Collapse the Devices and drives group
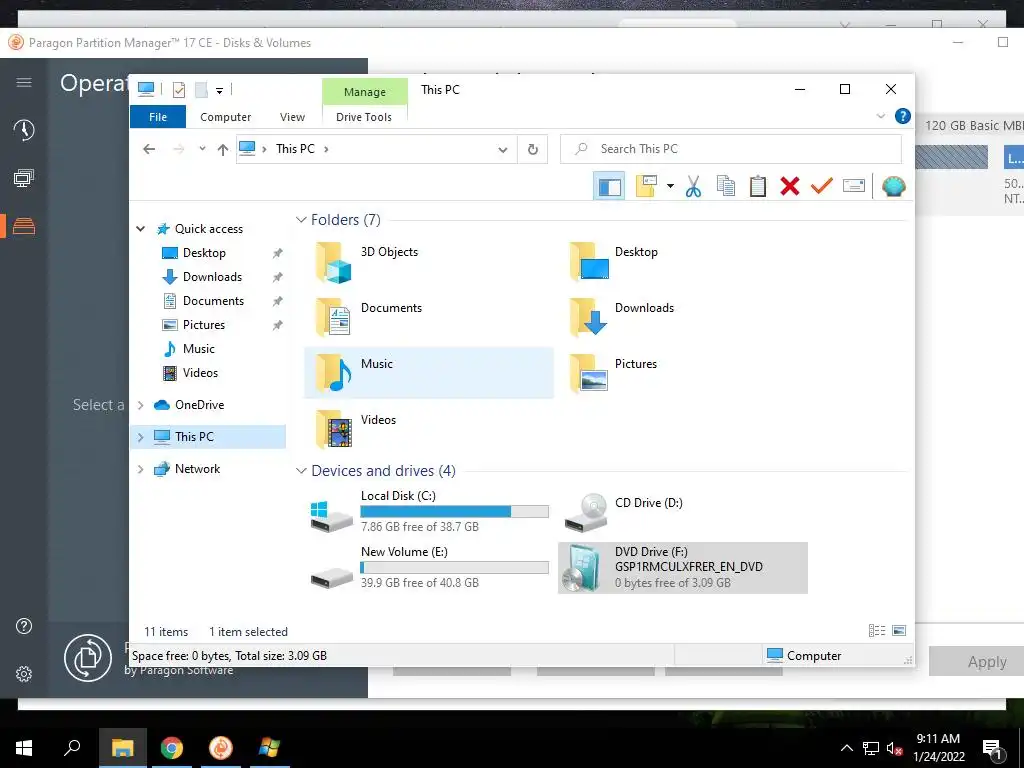This screenshot has height=768, width=1024. 301,471
